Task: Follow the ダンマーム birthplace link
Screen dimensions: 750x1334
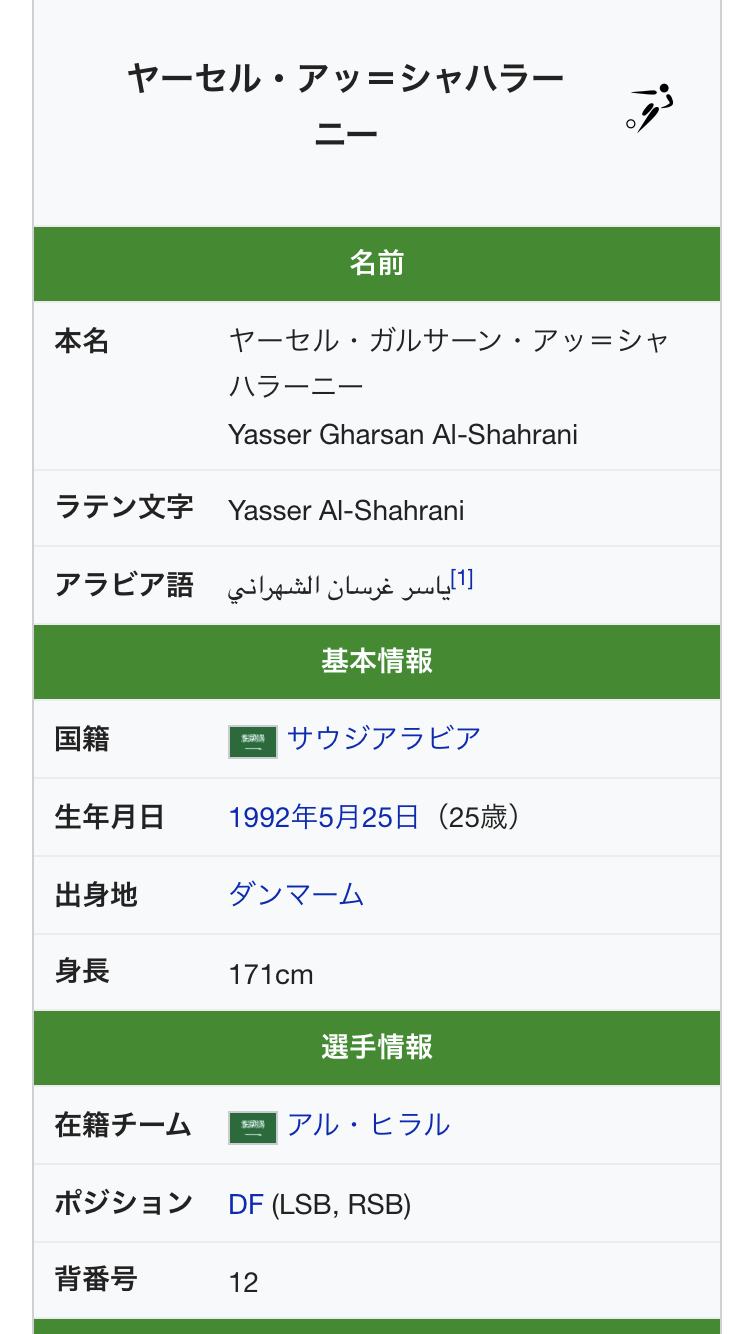Action: (296, 894)
